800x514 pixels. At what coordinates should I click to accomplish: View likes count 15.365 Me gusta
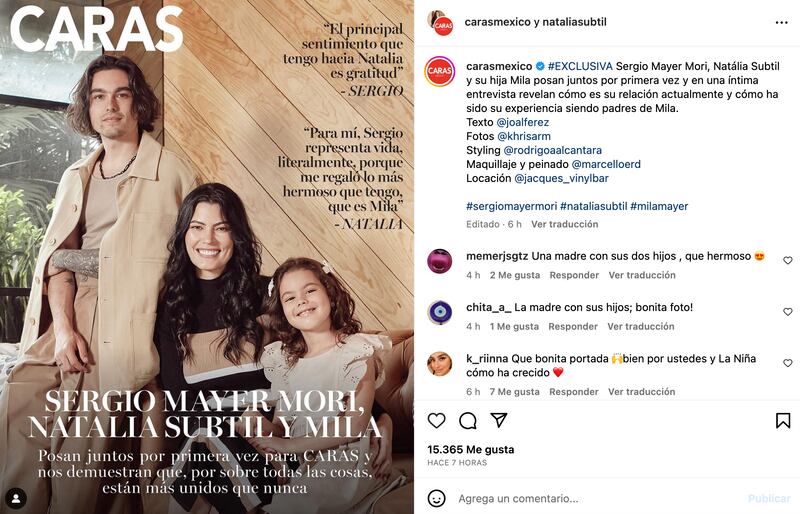coord(469,449)
